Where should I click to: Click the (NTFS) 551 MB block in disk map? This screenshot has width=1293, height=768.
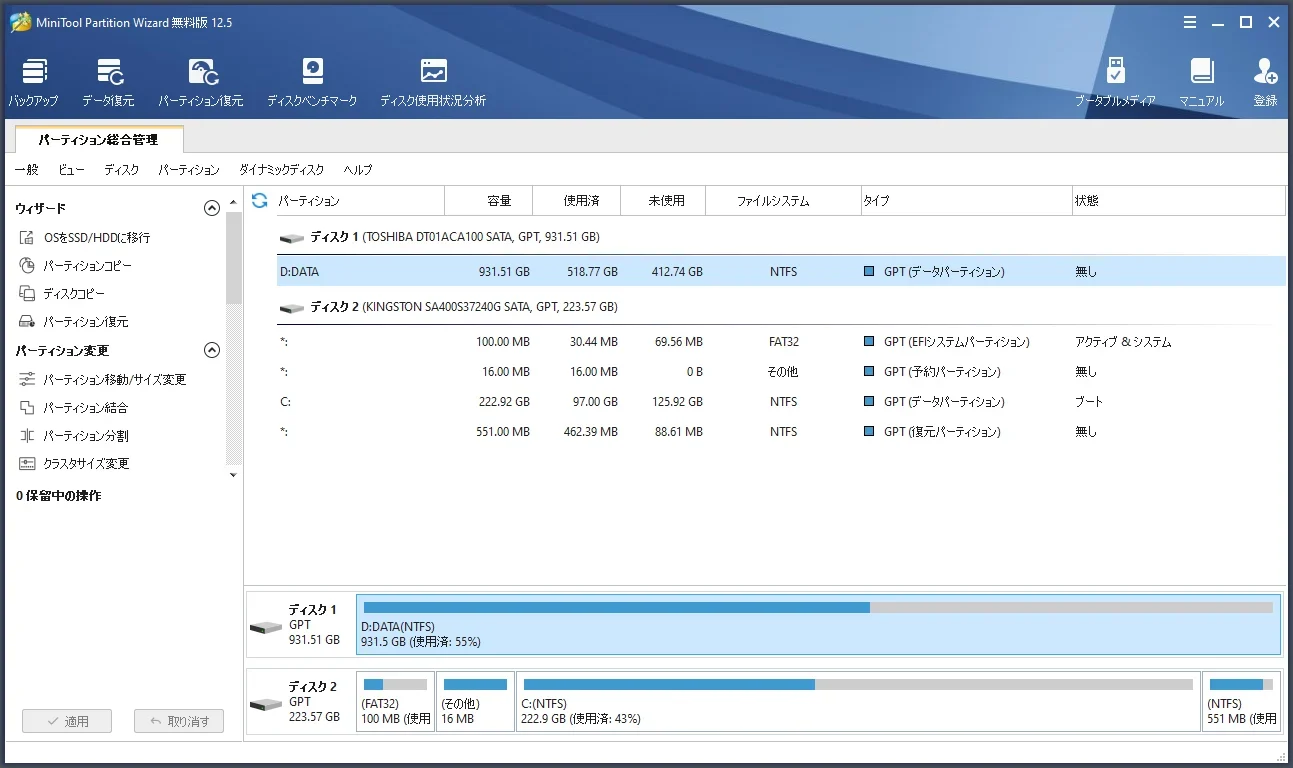point(1242,702)
